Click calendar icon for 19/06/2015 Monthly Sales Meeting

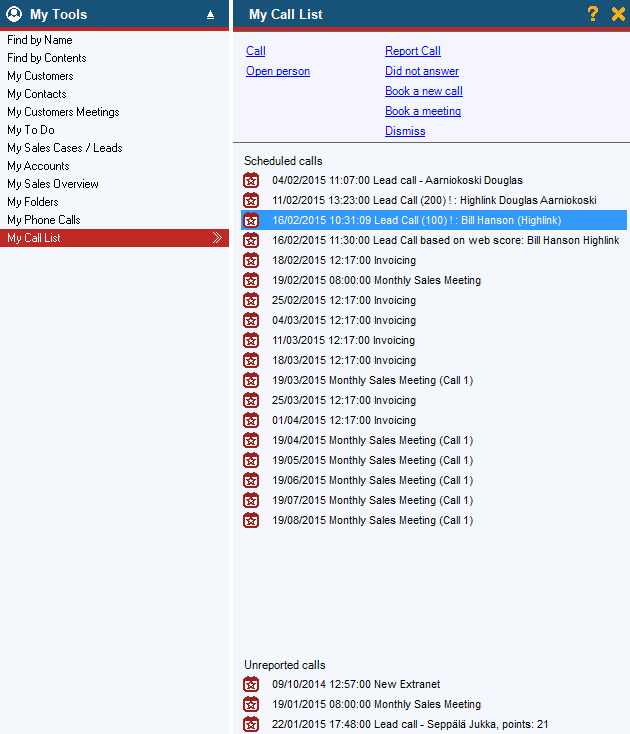(x=251, y=481)
